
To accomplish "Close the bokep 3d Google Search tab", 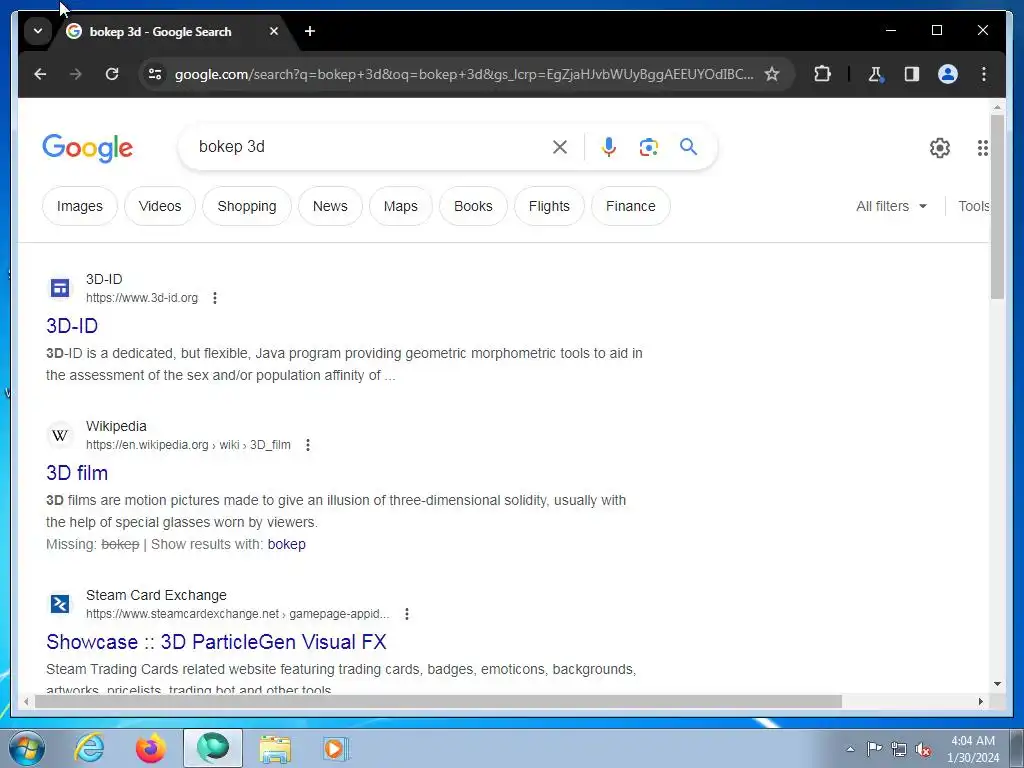I will 274,31.
